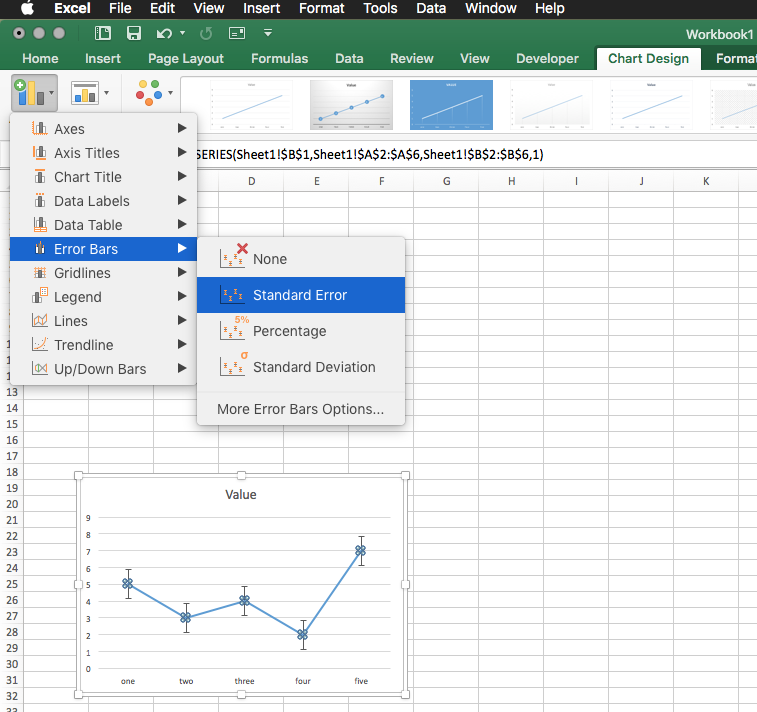This screenshot has height=712, width=757.
Task: Expand the Data Labels submenu
Action: pyautogui.click(x=103, y=201)
